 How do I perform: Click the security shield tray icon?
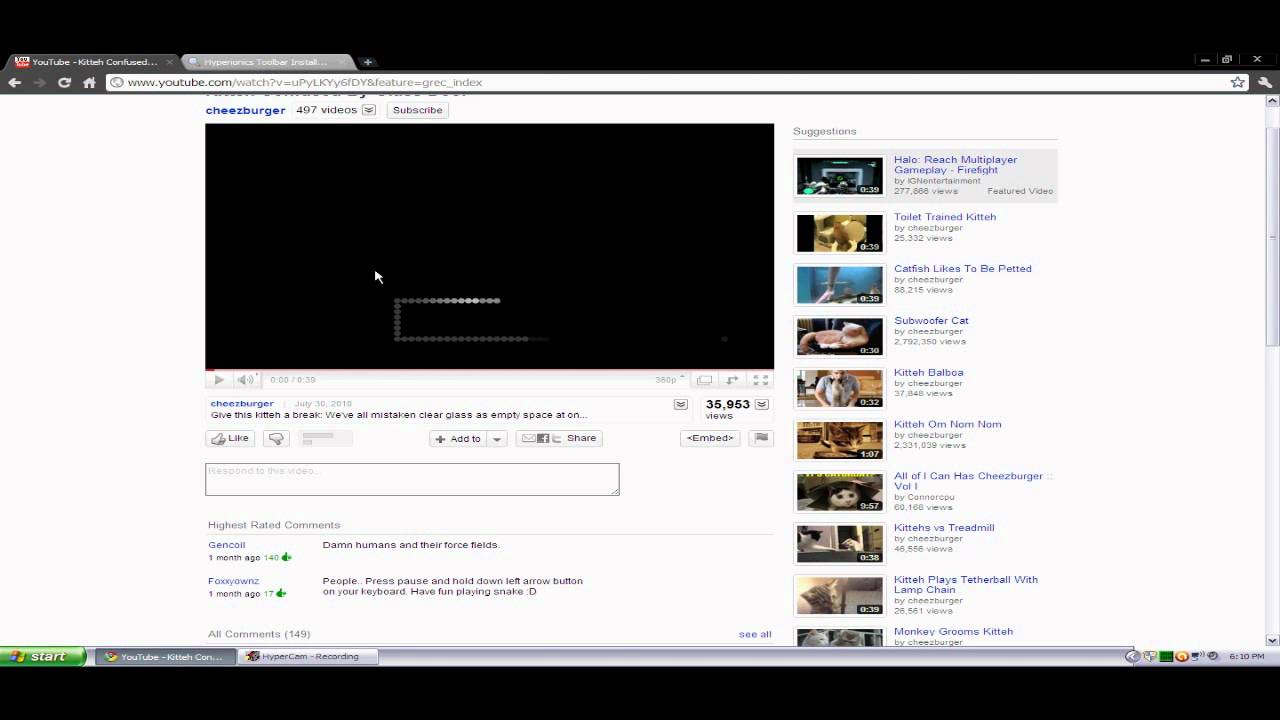point(1150,657)
